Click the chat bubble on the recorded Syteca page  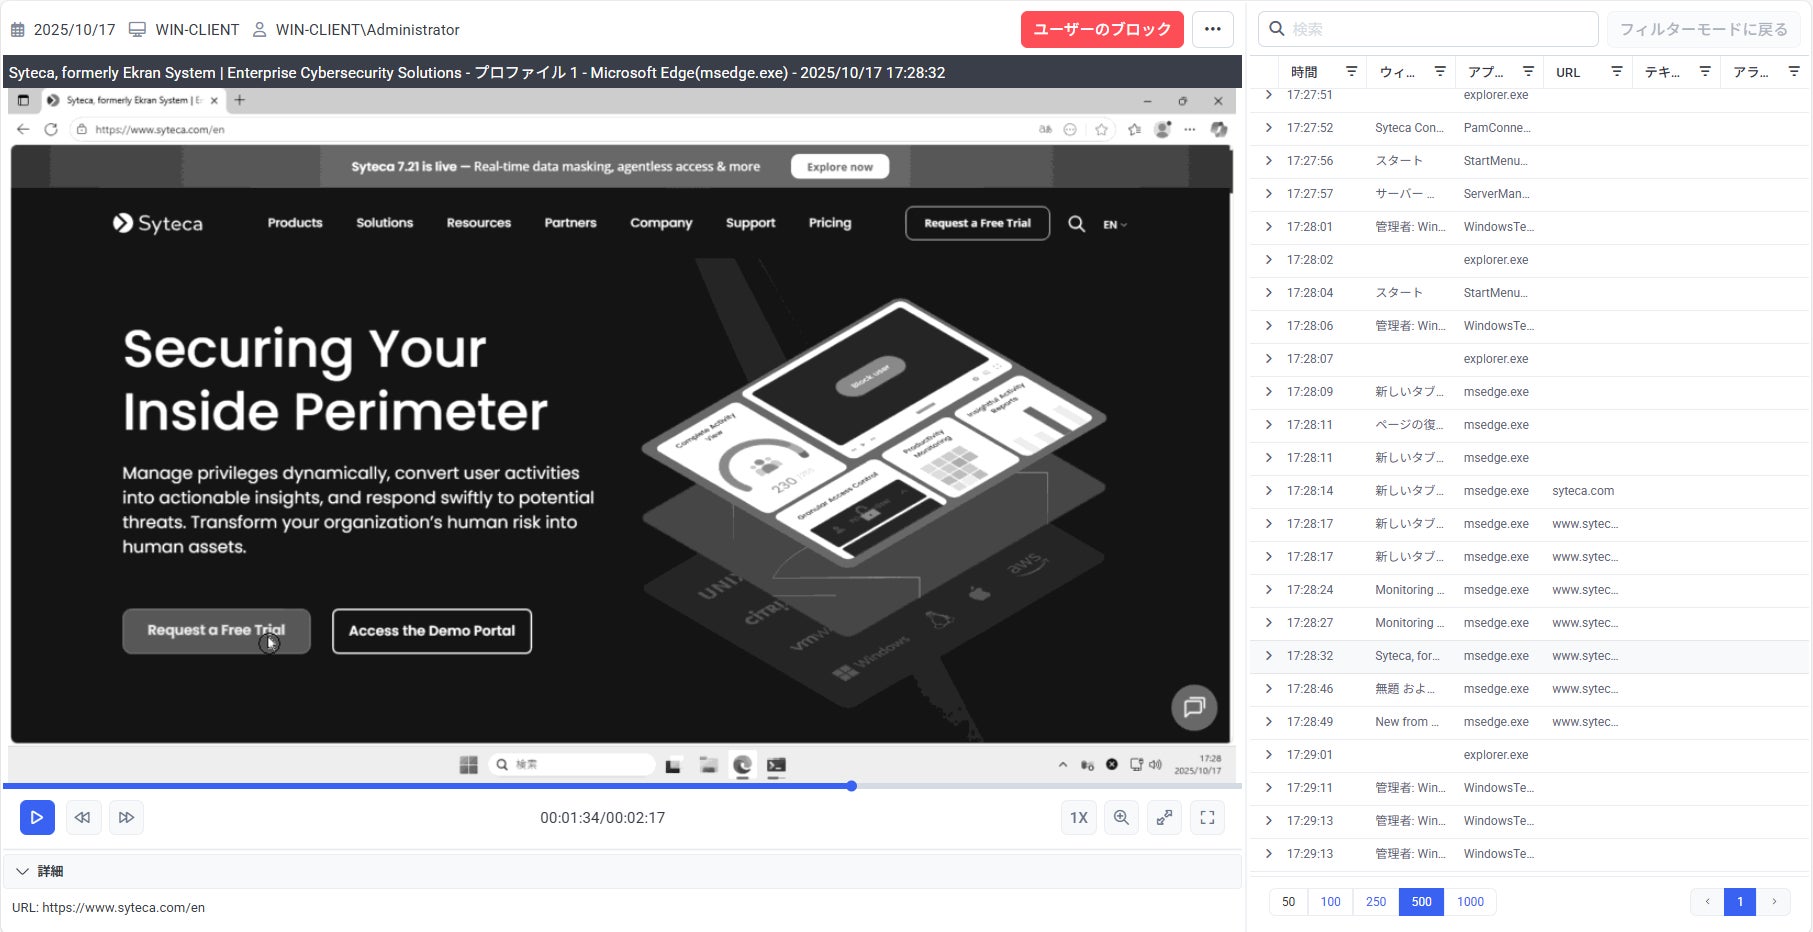point(1194,708)
